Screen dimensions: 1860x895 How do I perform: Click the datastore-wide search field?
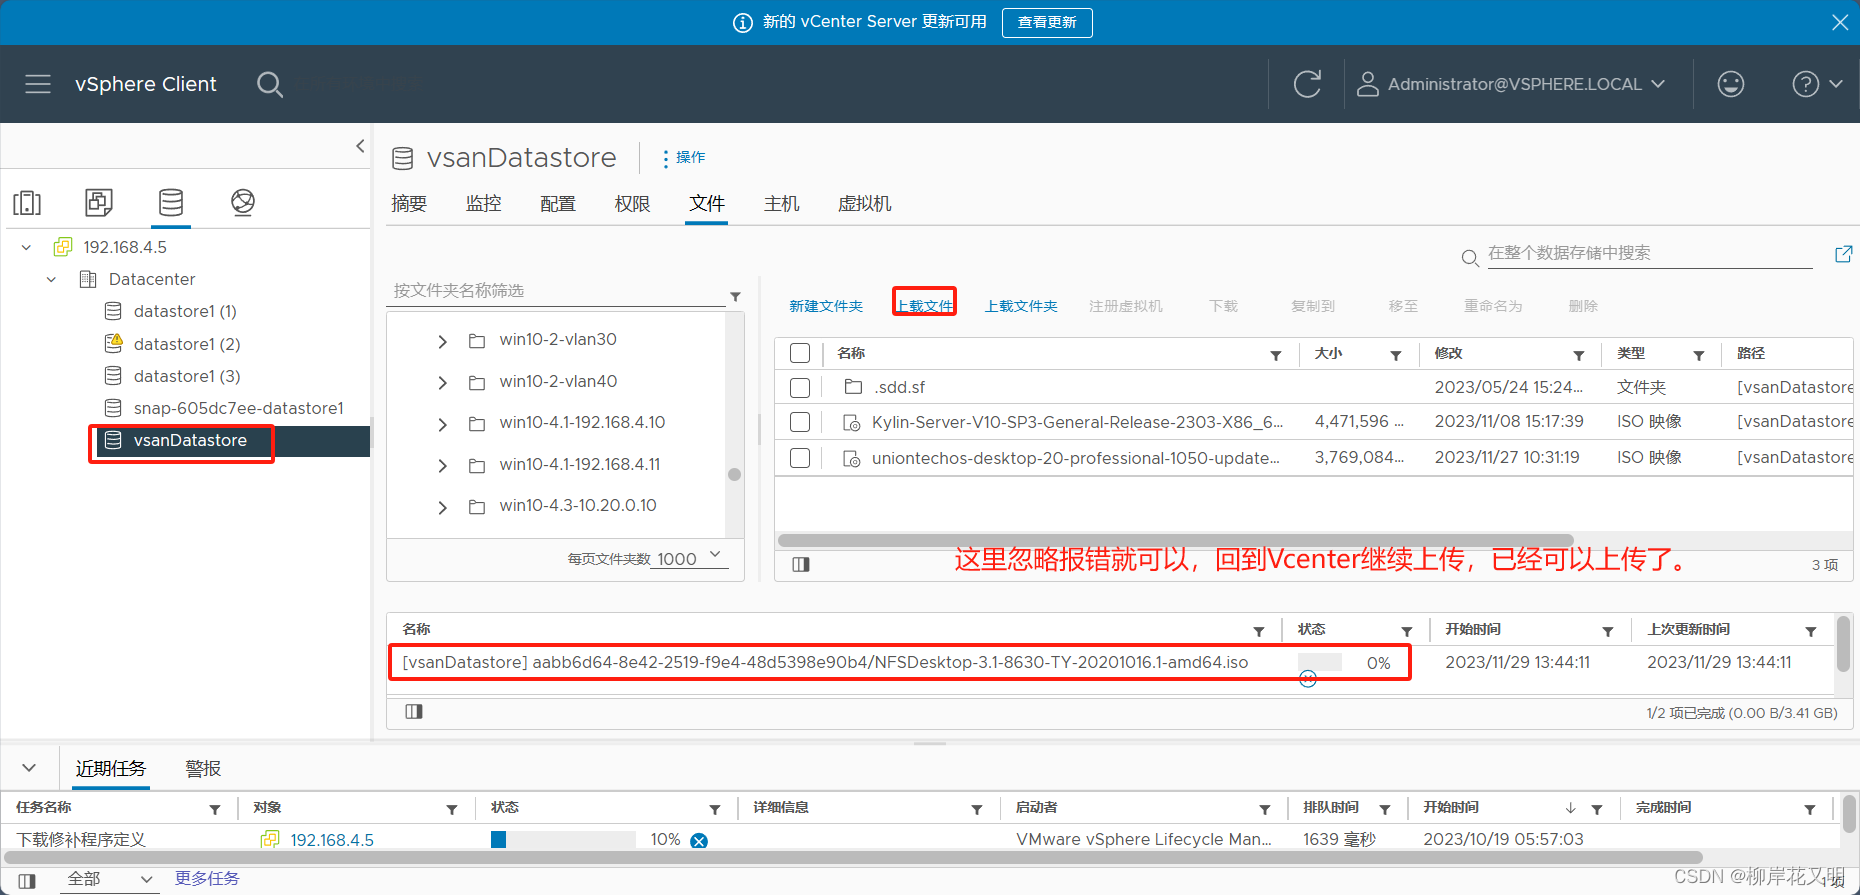point(1649,254)
